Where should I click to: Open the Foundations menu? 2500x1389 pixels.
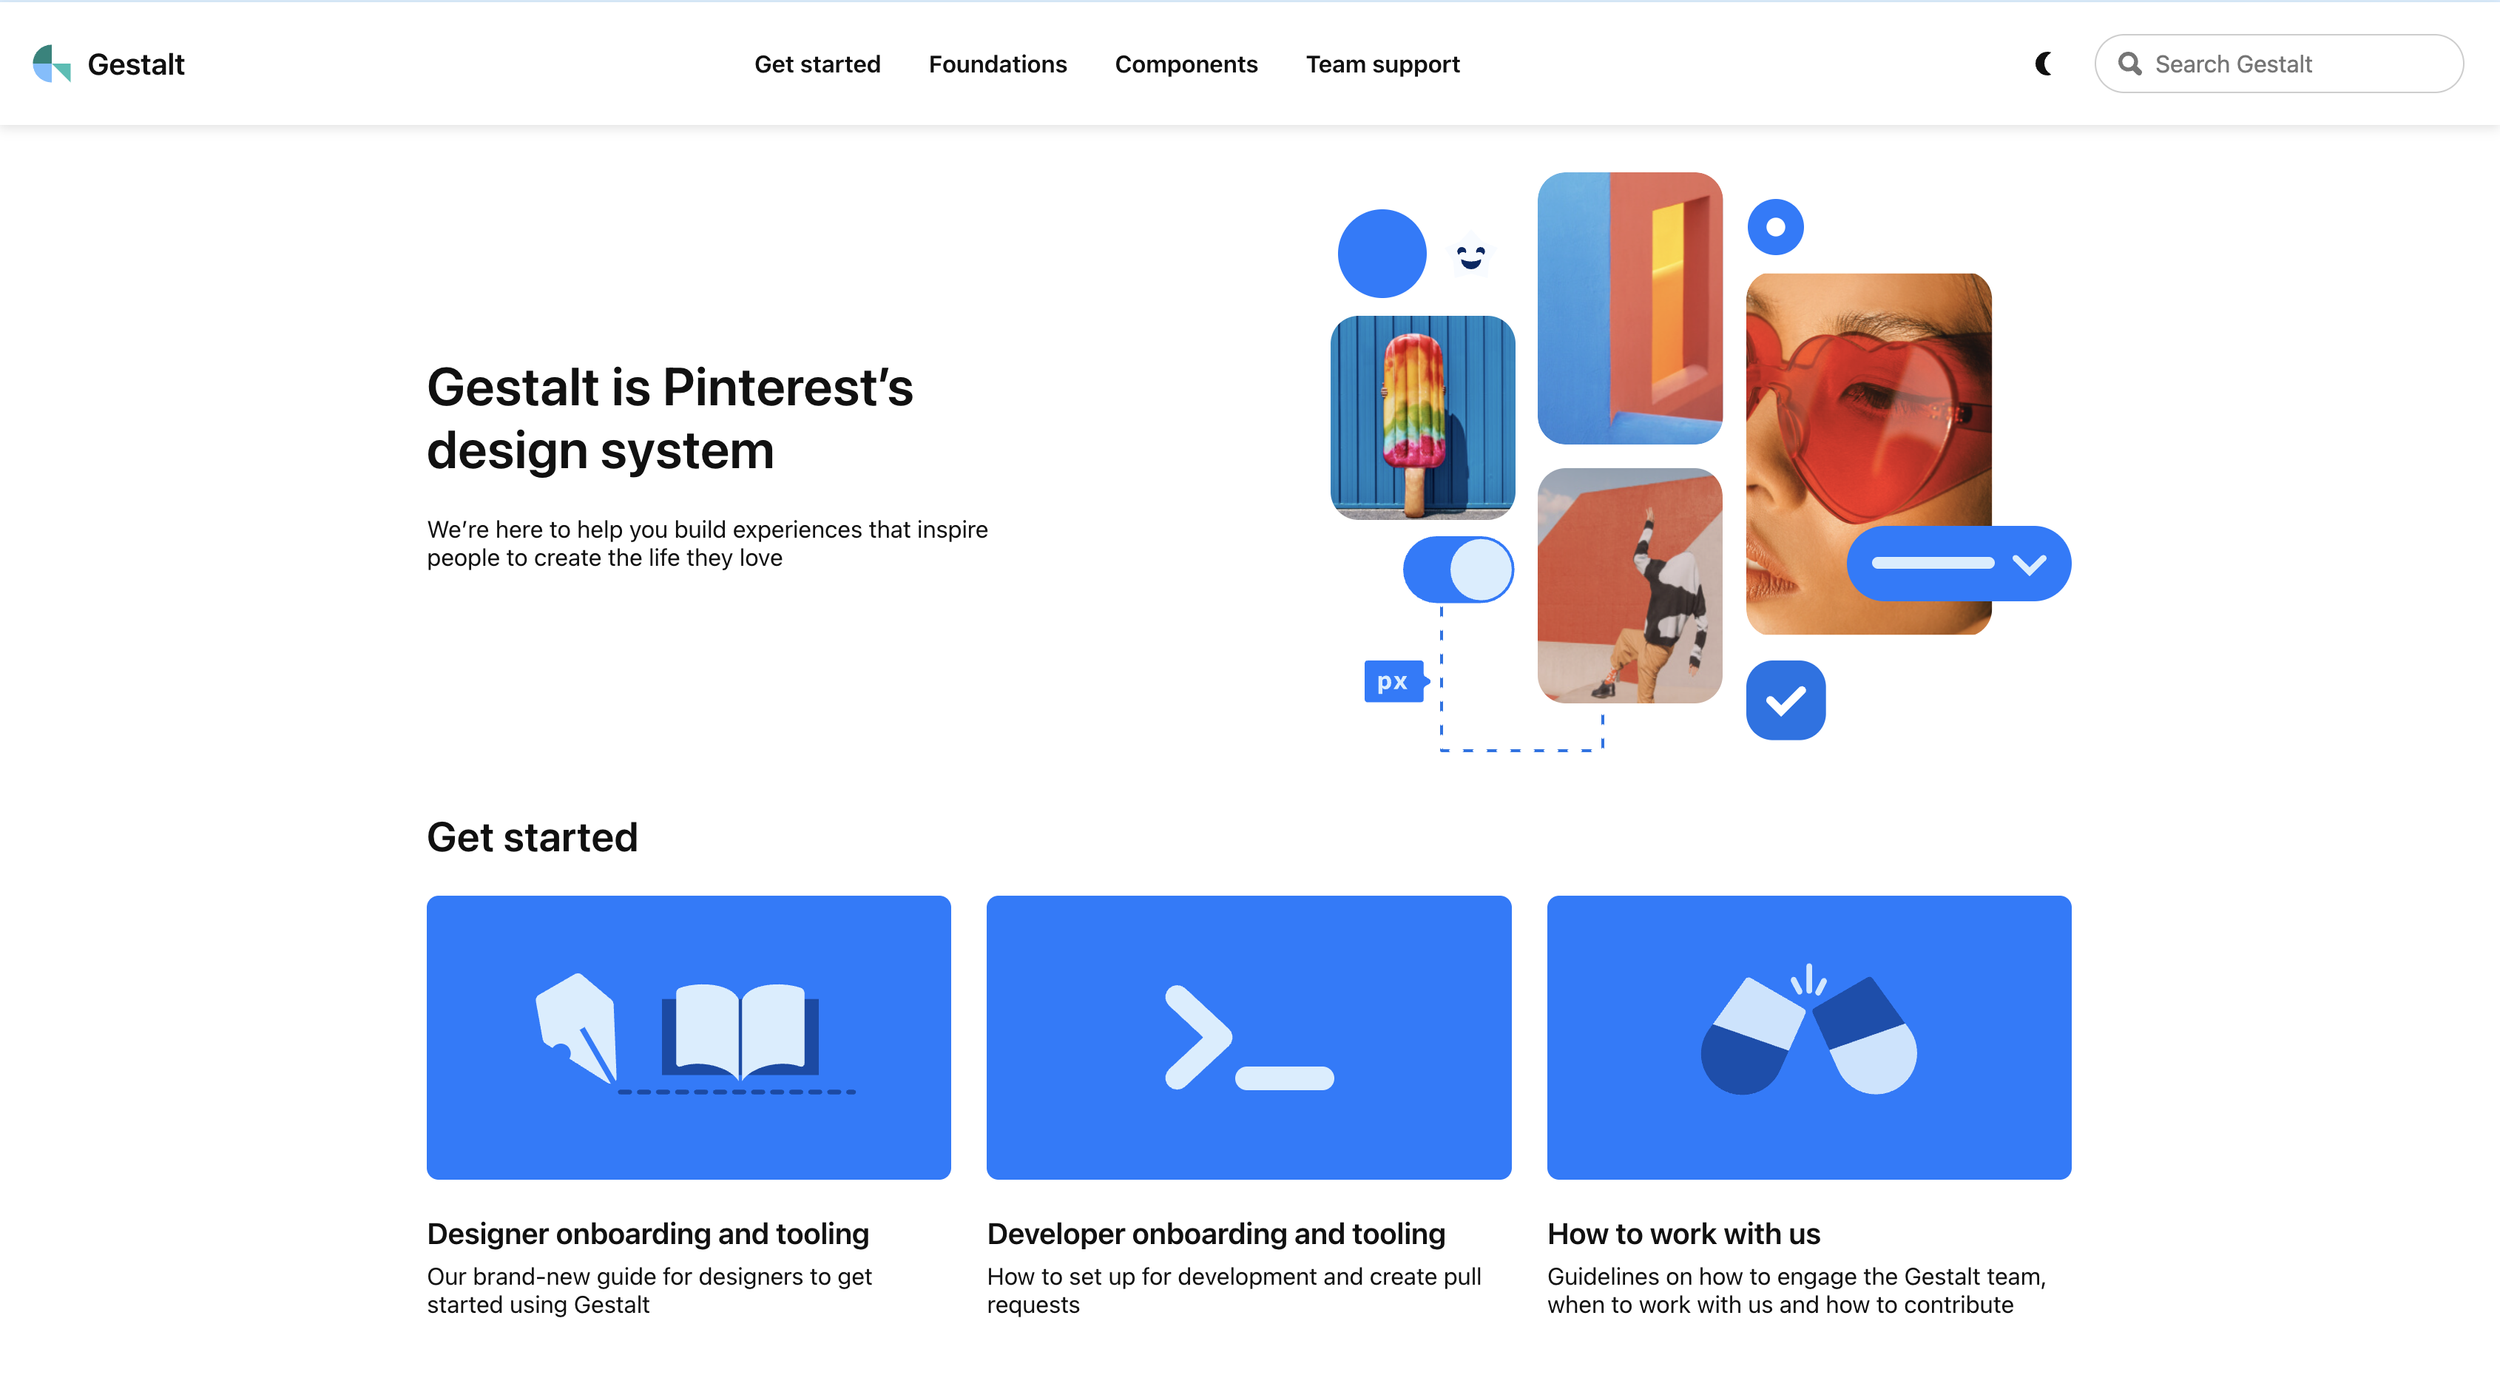coord(997,64)
